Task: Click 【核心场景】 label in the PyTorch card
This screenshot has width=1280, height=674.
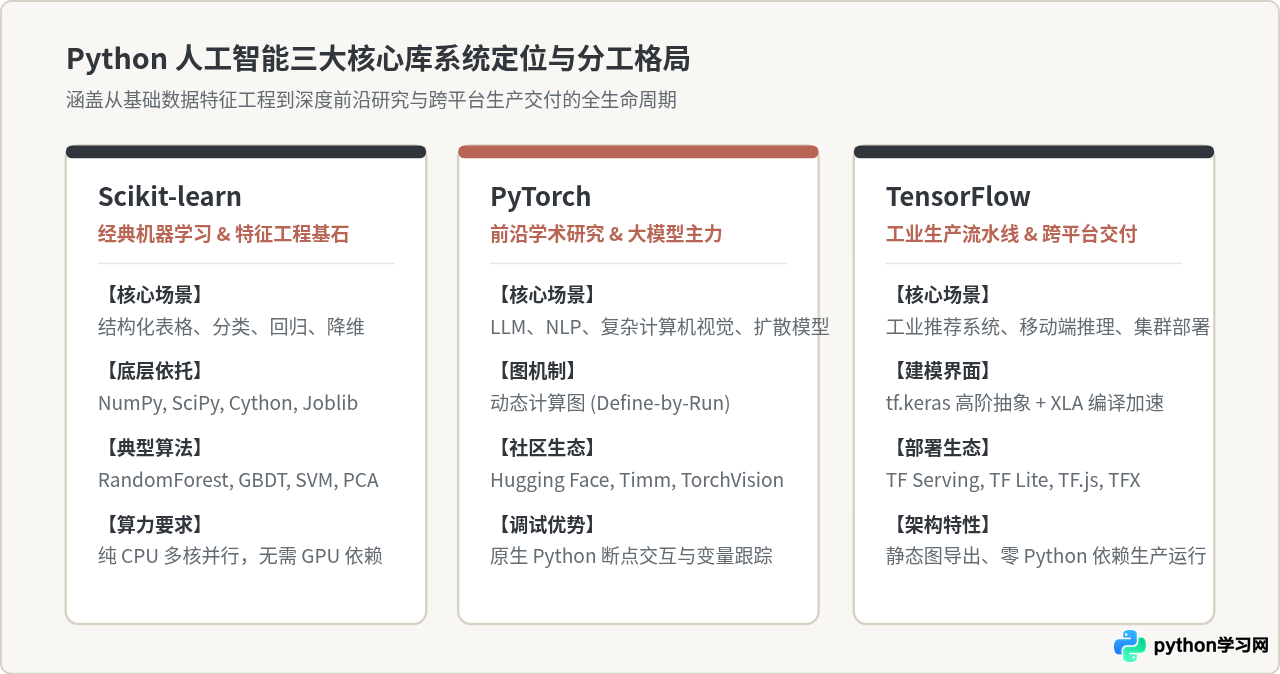Action: tap(546, 295)
